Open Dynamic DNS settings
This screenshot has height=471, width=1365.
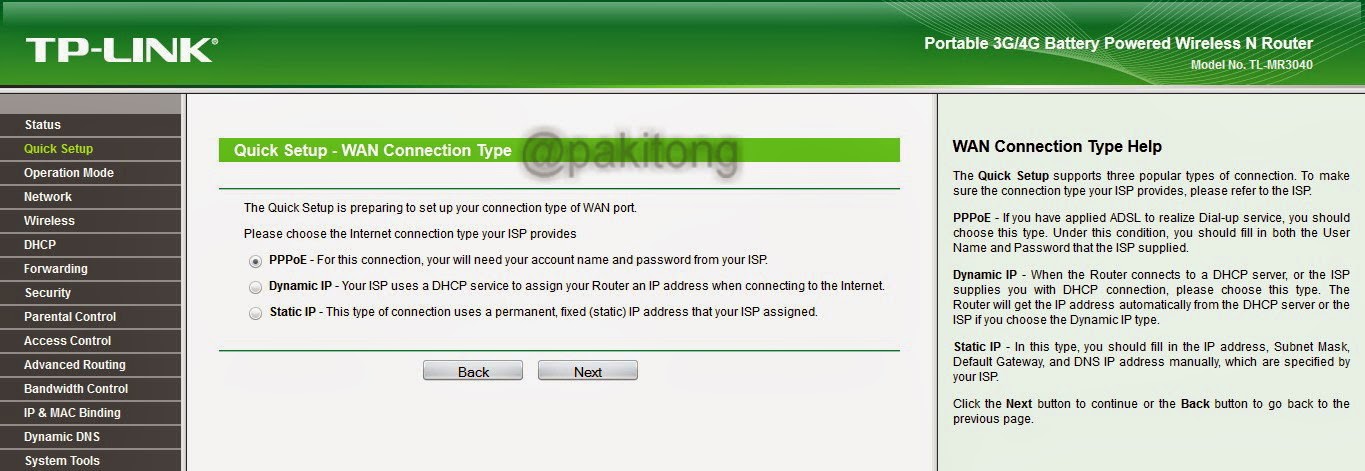(91, 437)
